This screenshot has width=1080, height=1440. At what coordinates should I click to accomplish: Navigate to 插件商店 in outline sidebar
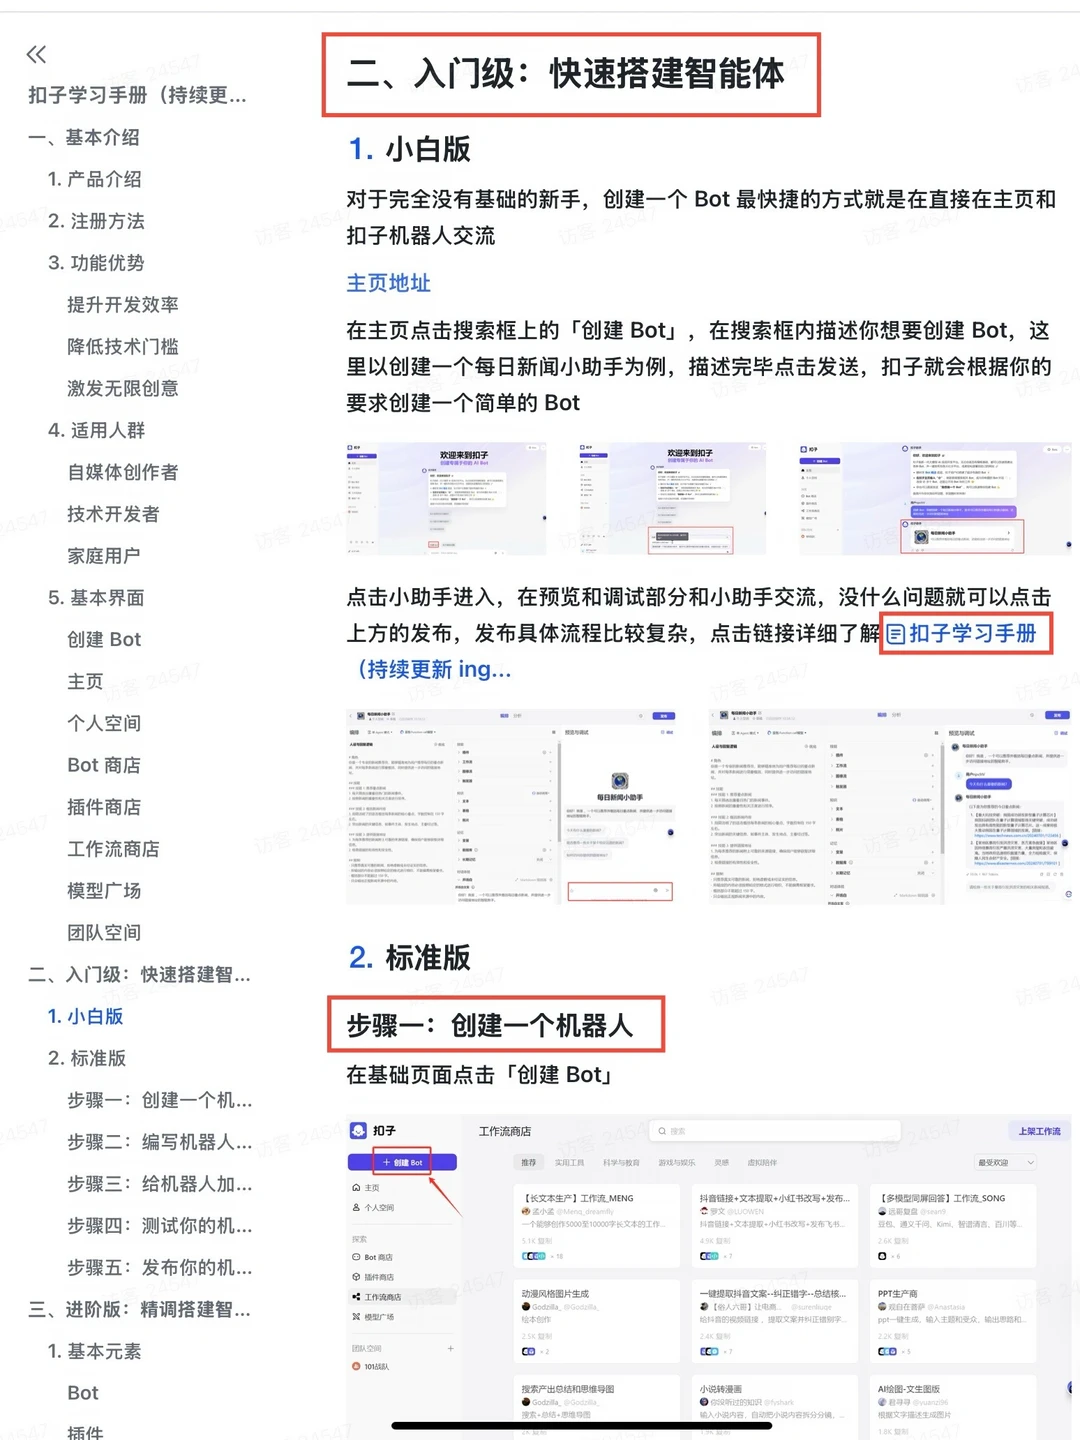(x=104, y=807)
